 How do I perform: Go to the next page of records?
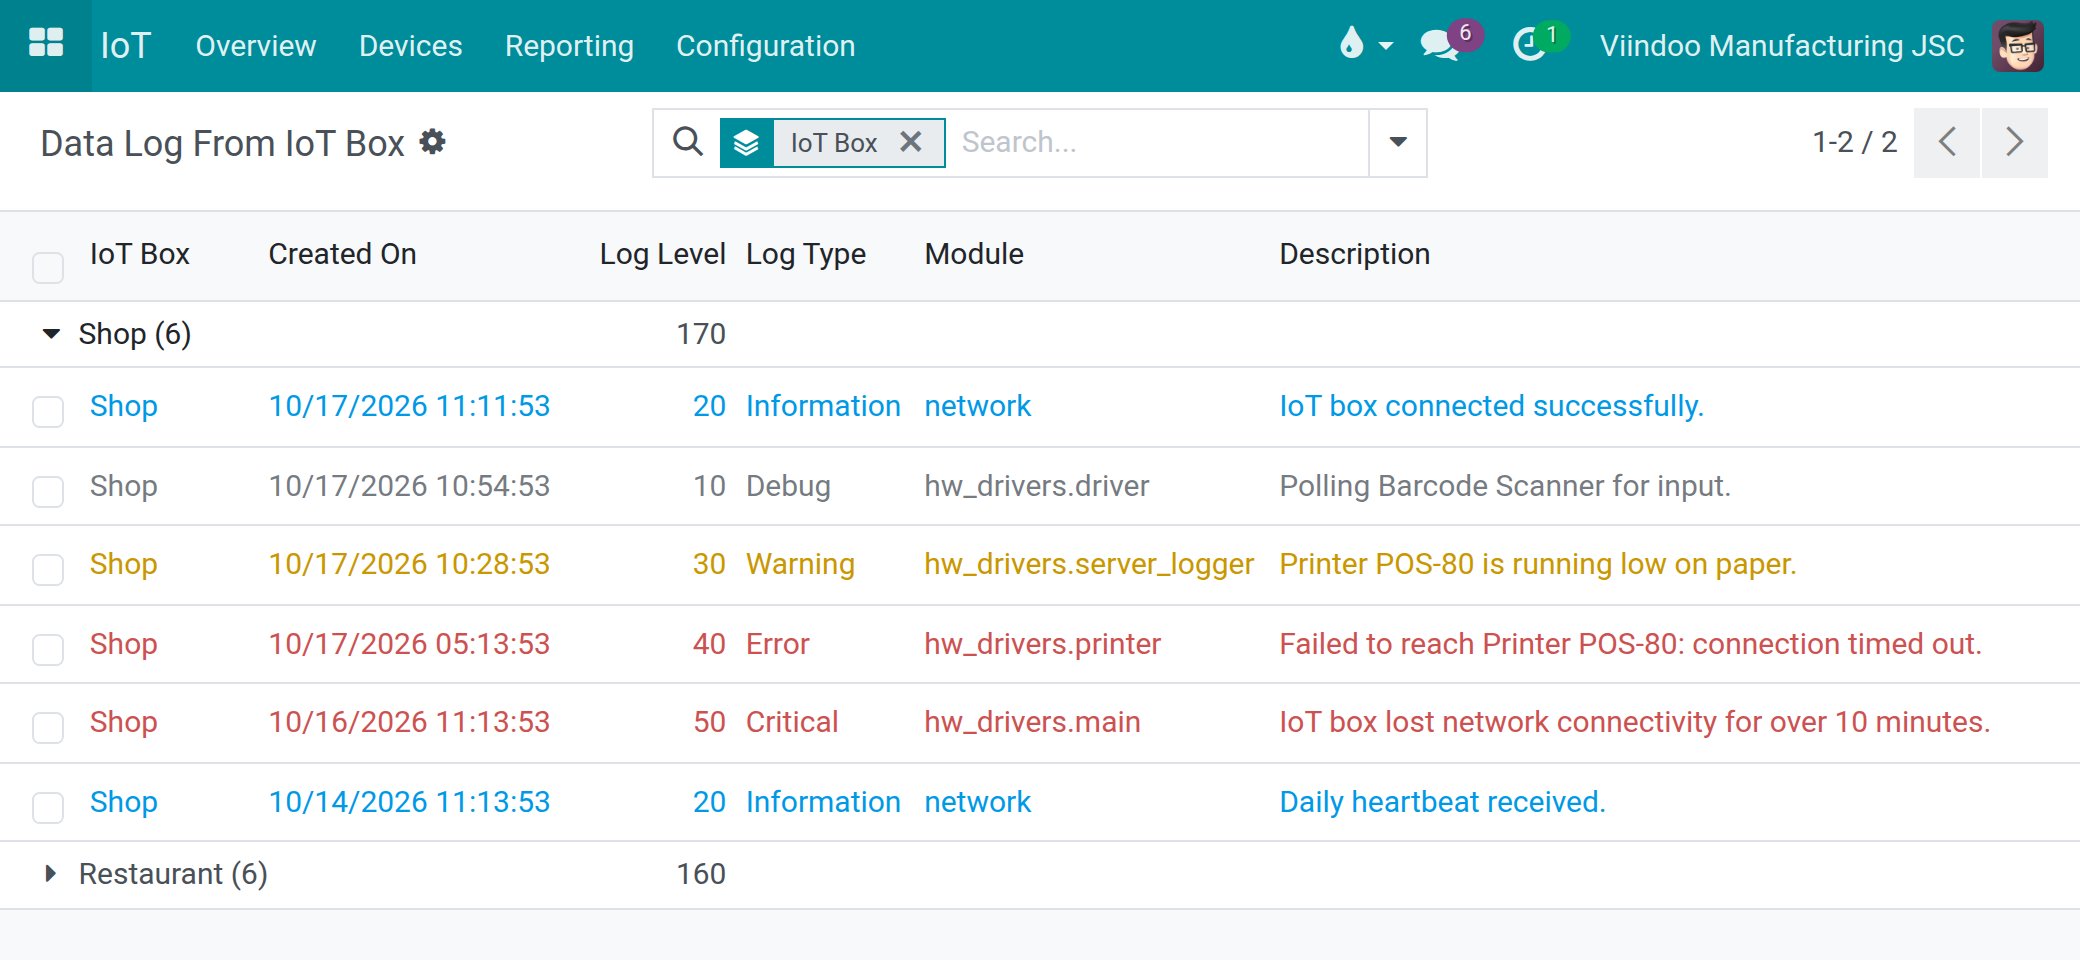[2014, 142]
